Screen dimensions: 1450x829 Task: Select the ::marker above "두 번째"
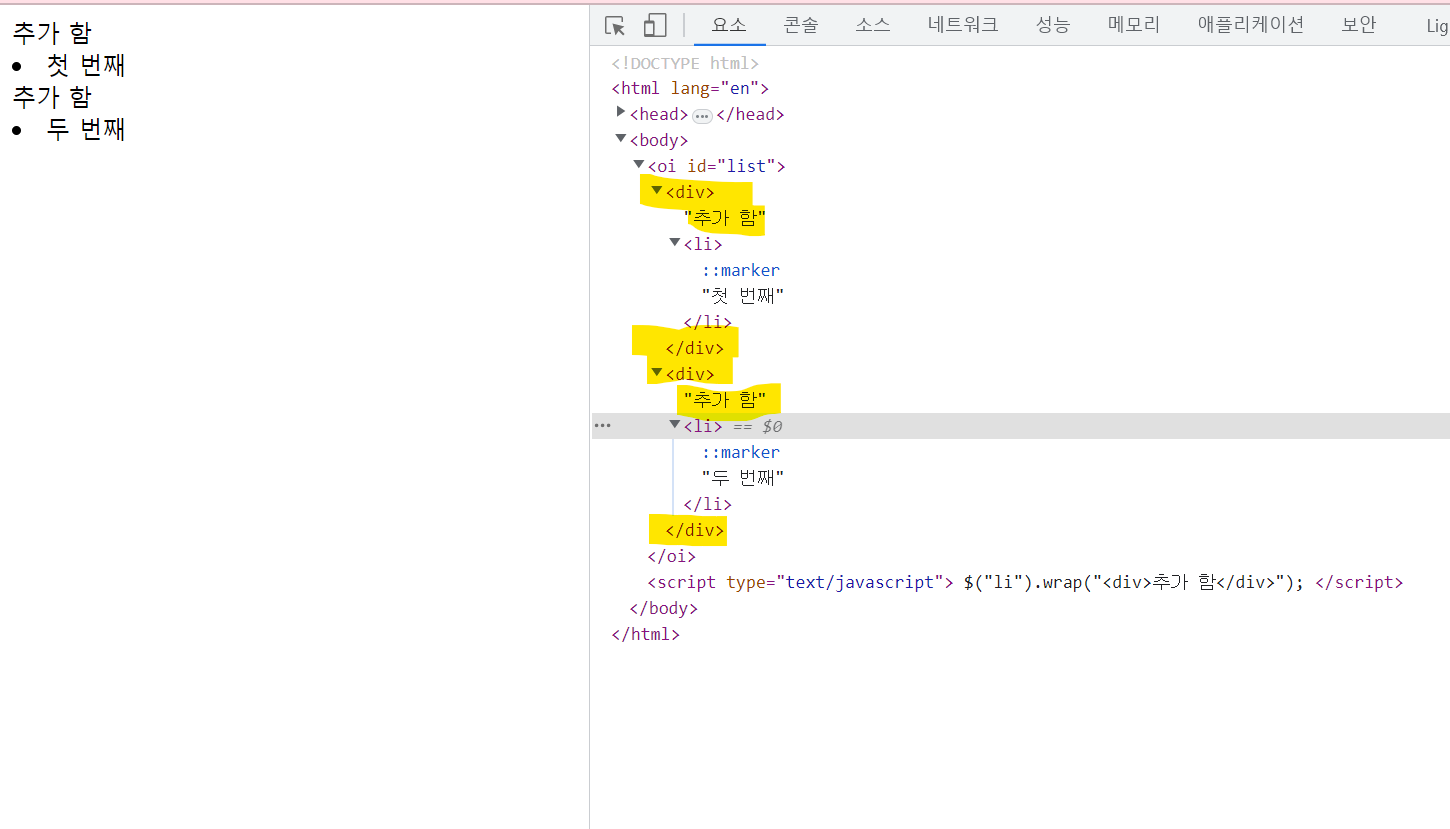pos(740,453)
